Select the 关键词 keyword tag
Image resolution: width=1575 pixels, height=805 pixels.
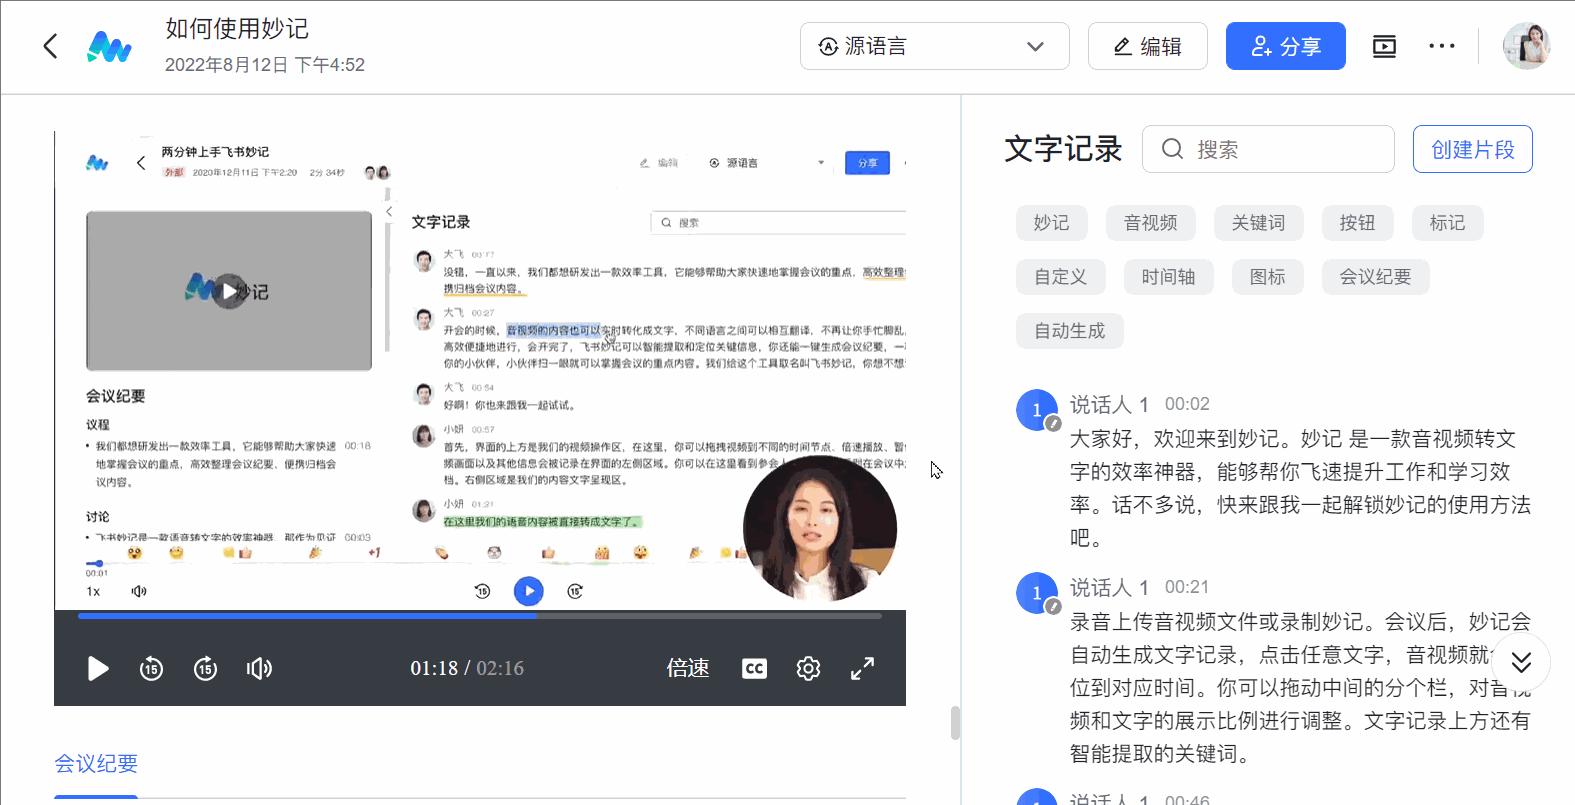point(1258,223)
